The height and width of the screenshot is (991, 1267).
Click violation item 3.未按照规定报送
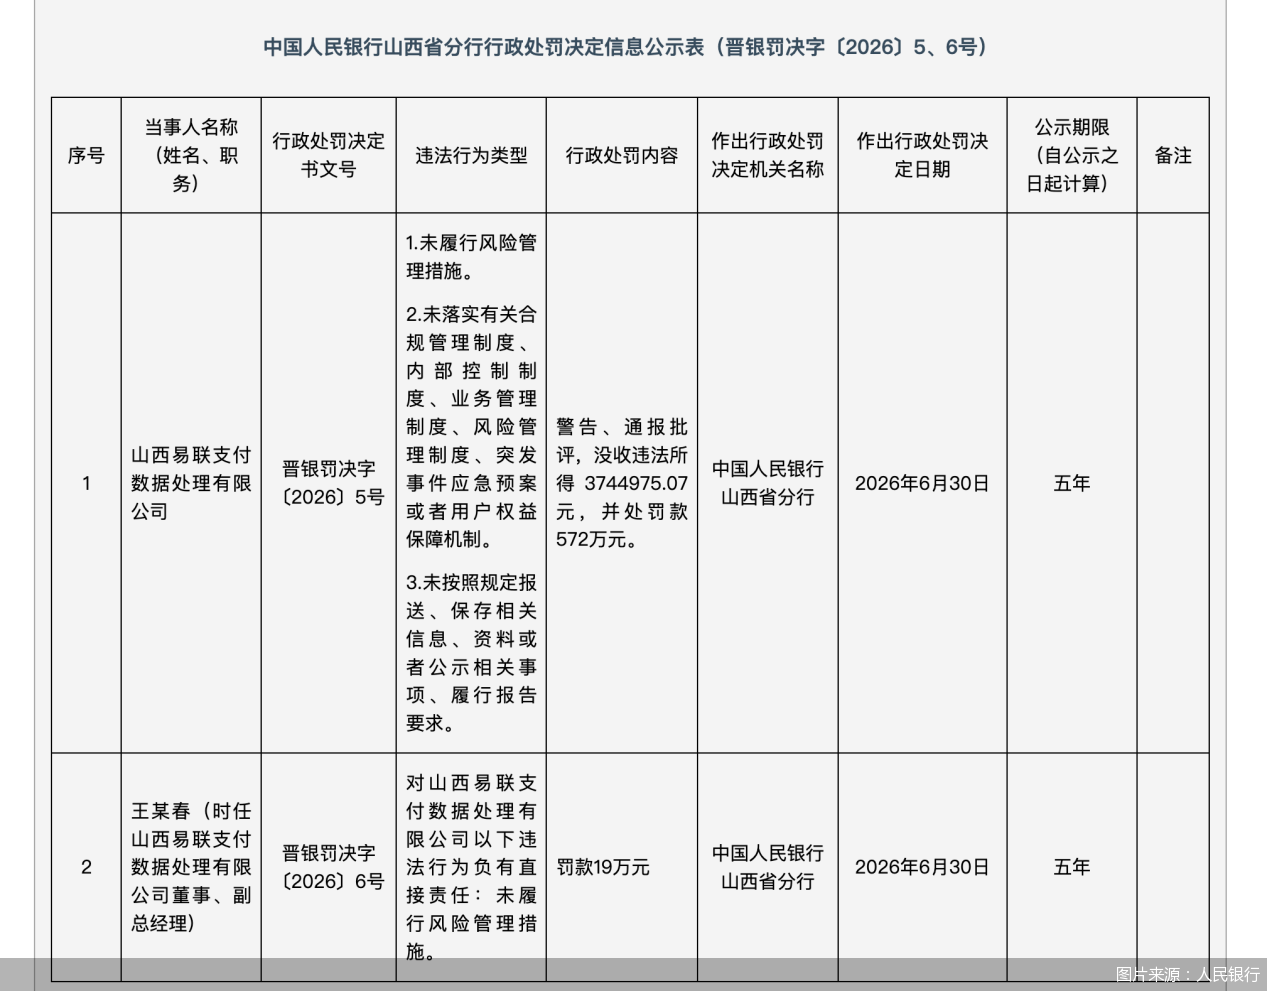(x=471, y=652)
